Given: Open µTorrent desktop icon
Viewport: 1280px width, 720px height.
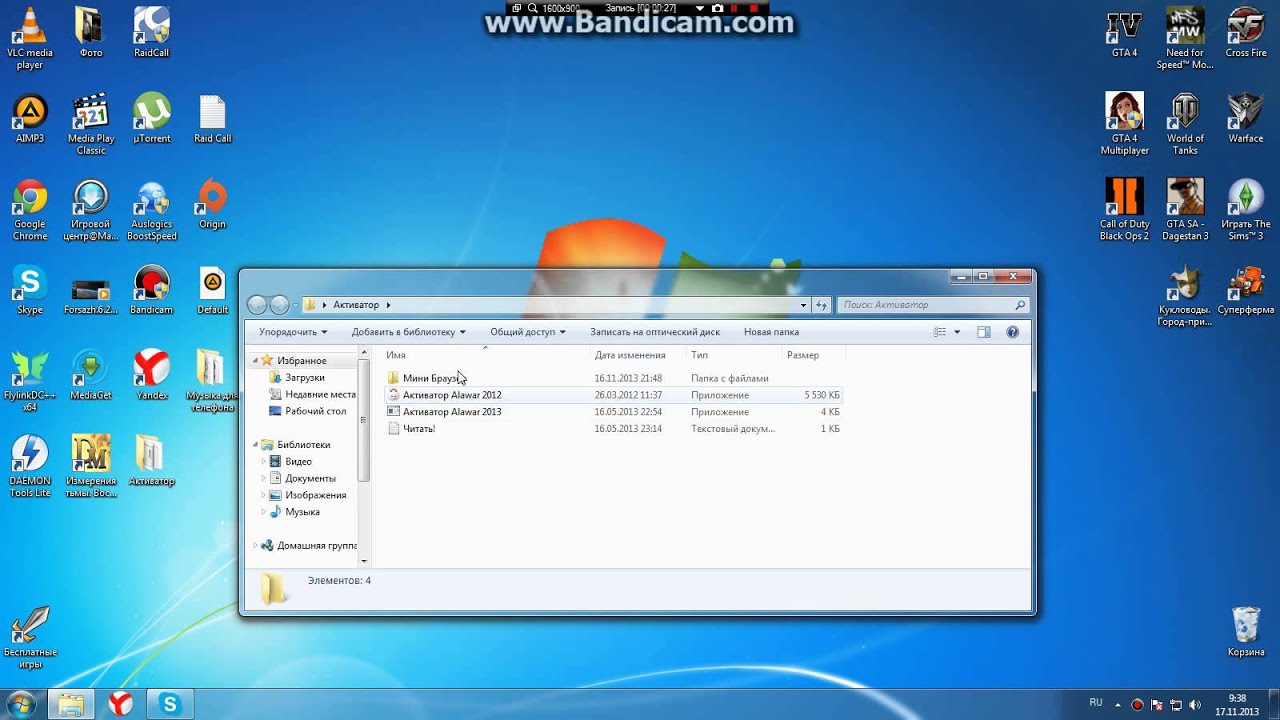Looking at the screenshot, I should point(152,118).
